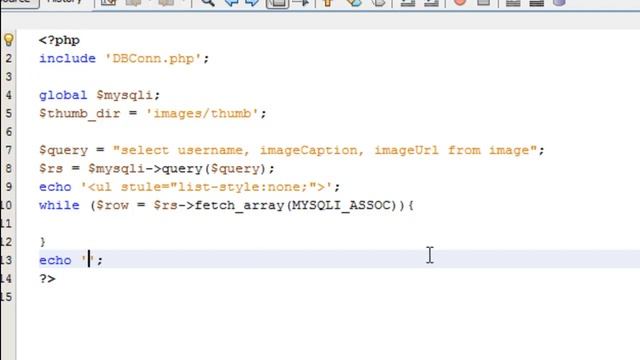Click the 'DBConn.php' string
The height and width of the screenshot is (360, 640).
click(x=153, y=58)
